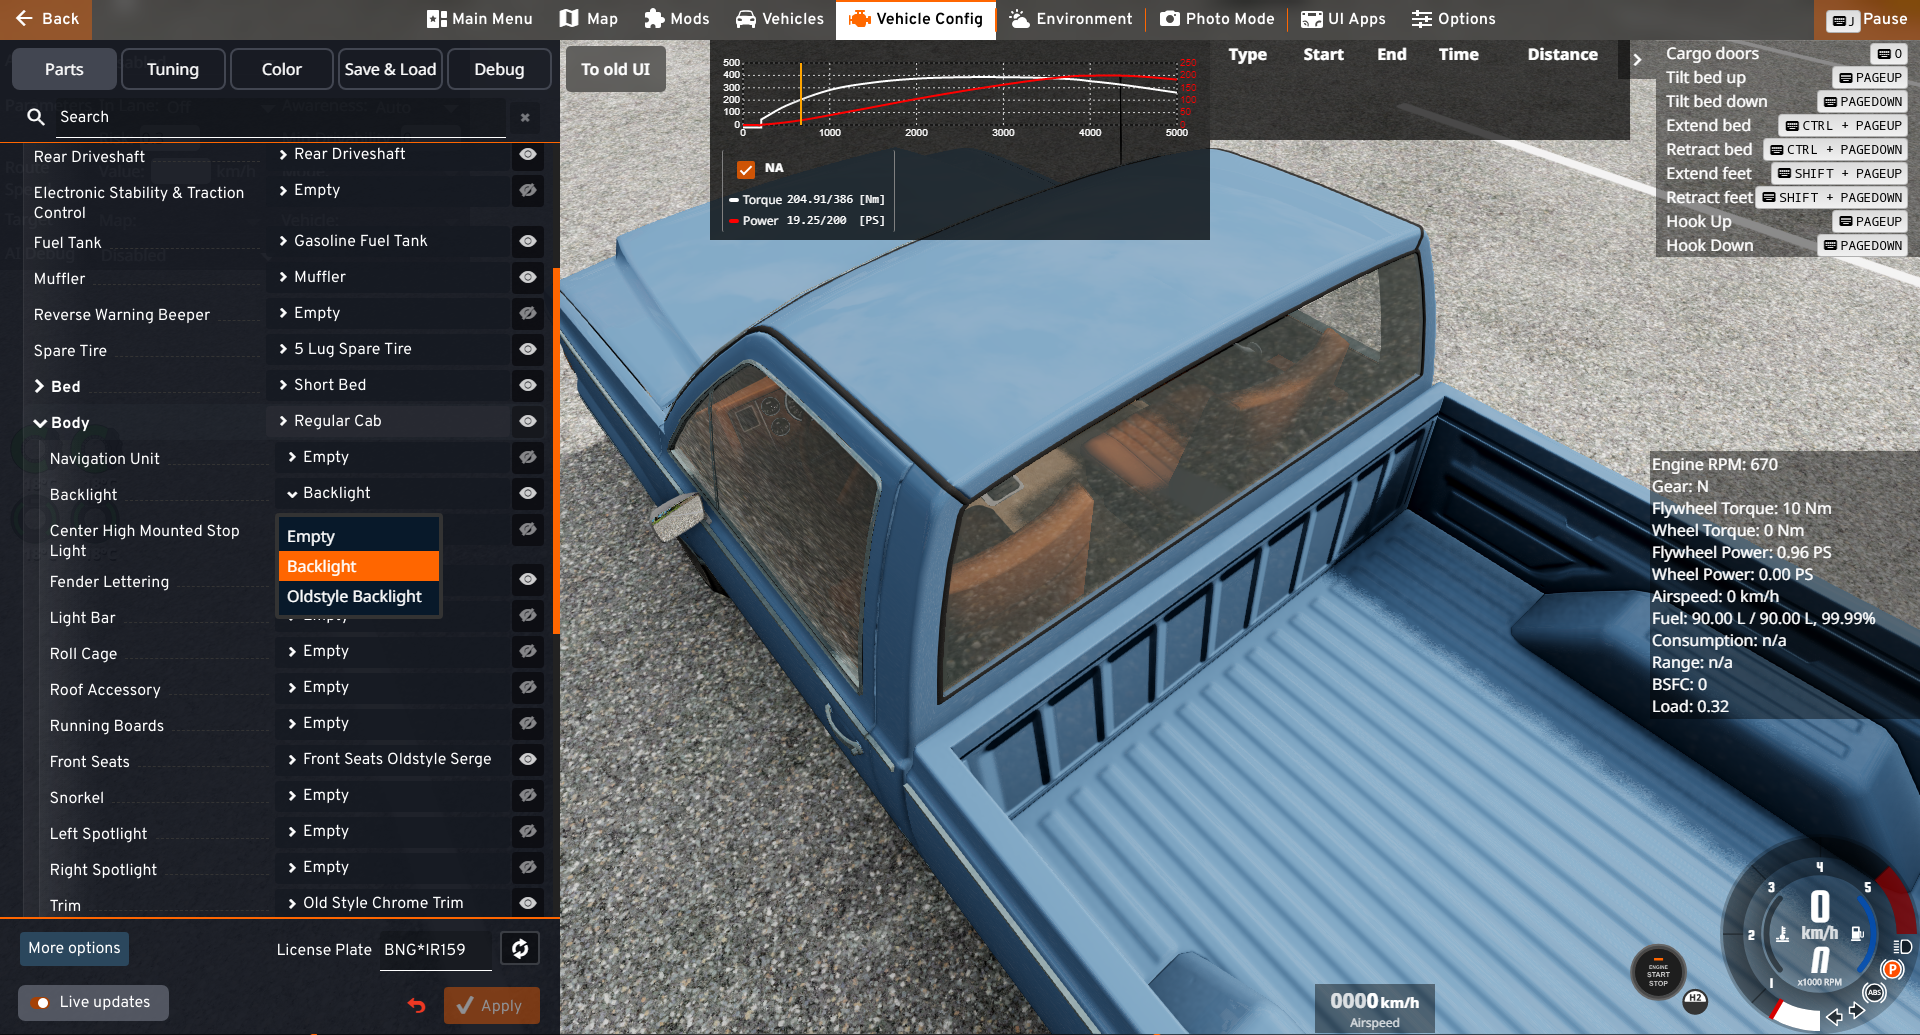Click the engine temperature gauge icon
This screenshot has width=1920, height=1035.
tap(1782, 934)
